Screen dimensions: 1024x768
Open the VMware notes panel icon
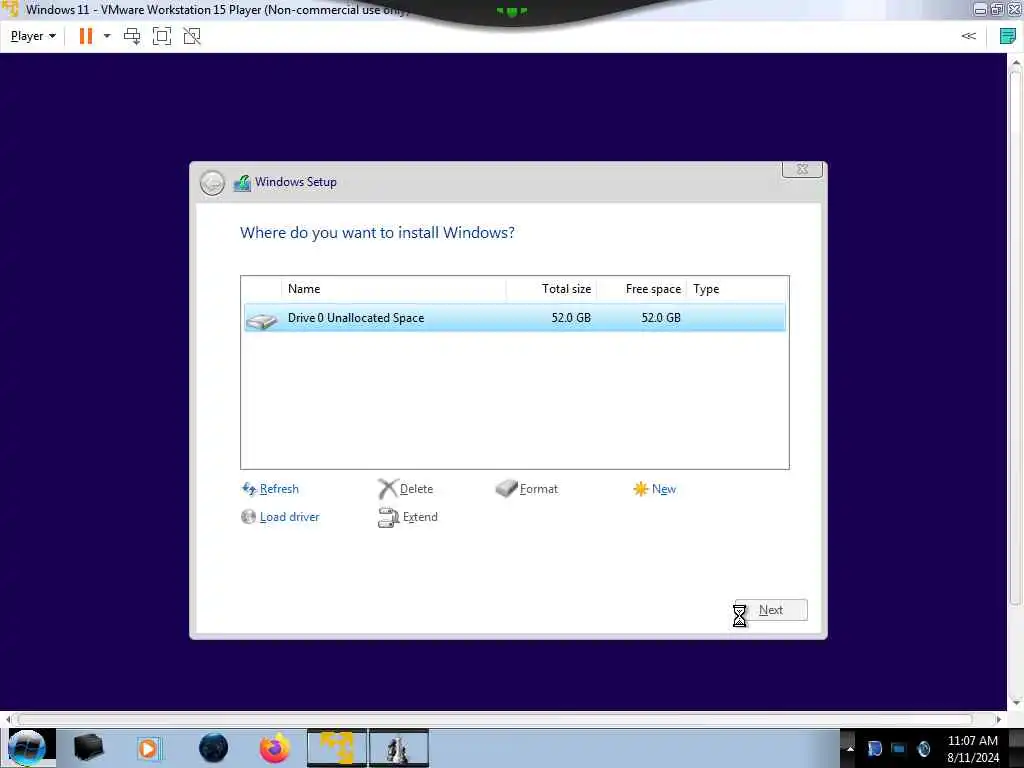(x=1008, y=36)
